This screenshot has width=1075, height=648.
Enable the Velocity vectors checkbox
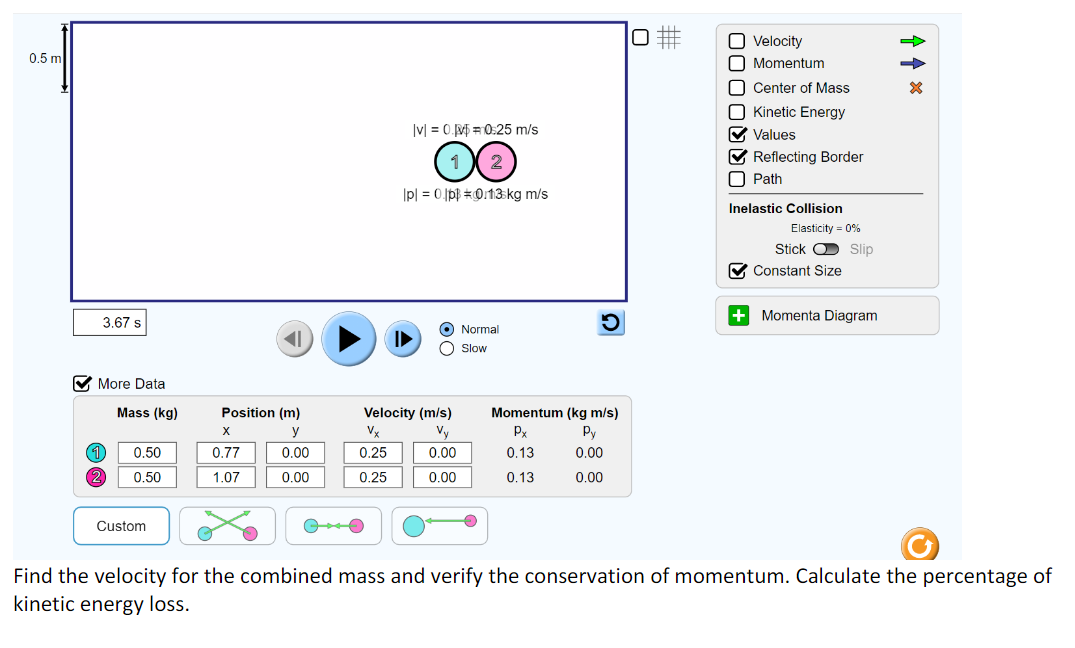[x=738, y=41]
